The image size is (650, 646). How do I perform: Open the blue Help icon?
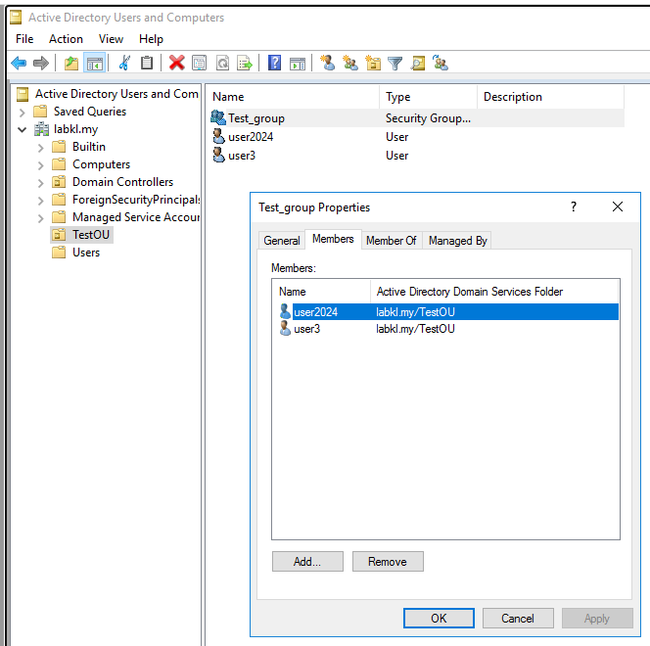coord(274,63)
